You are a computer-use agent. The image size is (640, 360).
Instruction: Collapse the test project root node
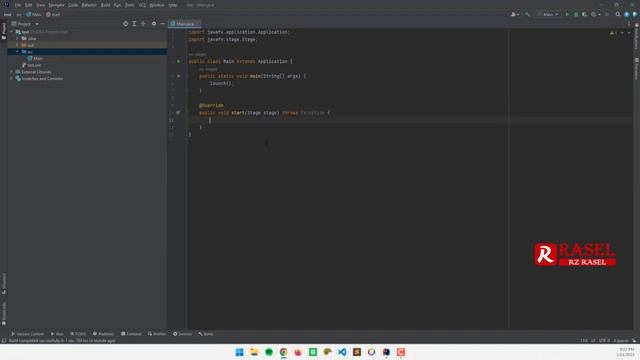(x=11, y=32)
